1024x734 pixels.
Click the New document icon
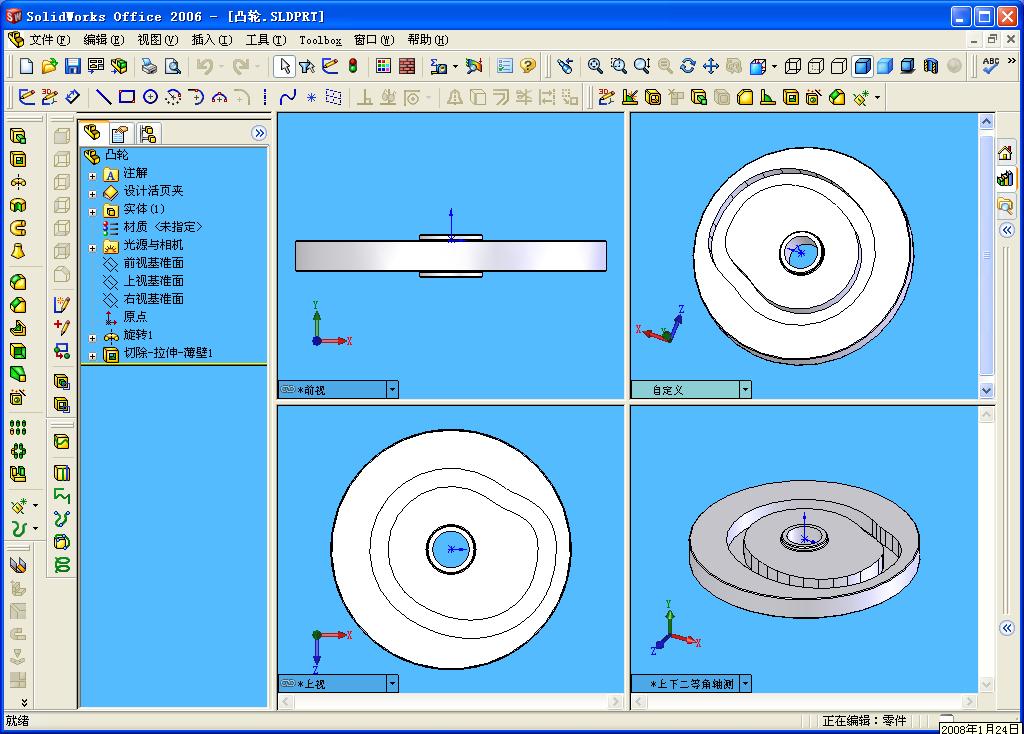click(27, 66)
